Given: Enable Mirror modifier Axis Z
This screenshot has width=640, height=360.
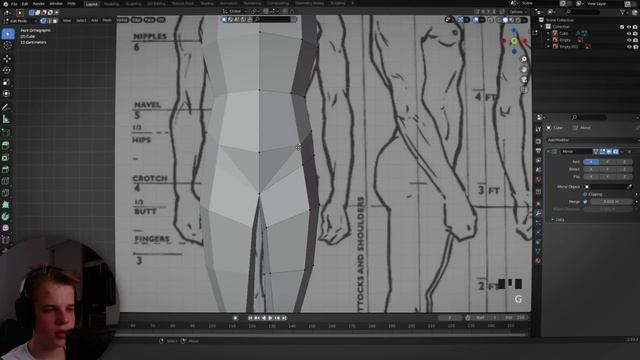Looking at the screenshot, I should point(624,162).
